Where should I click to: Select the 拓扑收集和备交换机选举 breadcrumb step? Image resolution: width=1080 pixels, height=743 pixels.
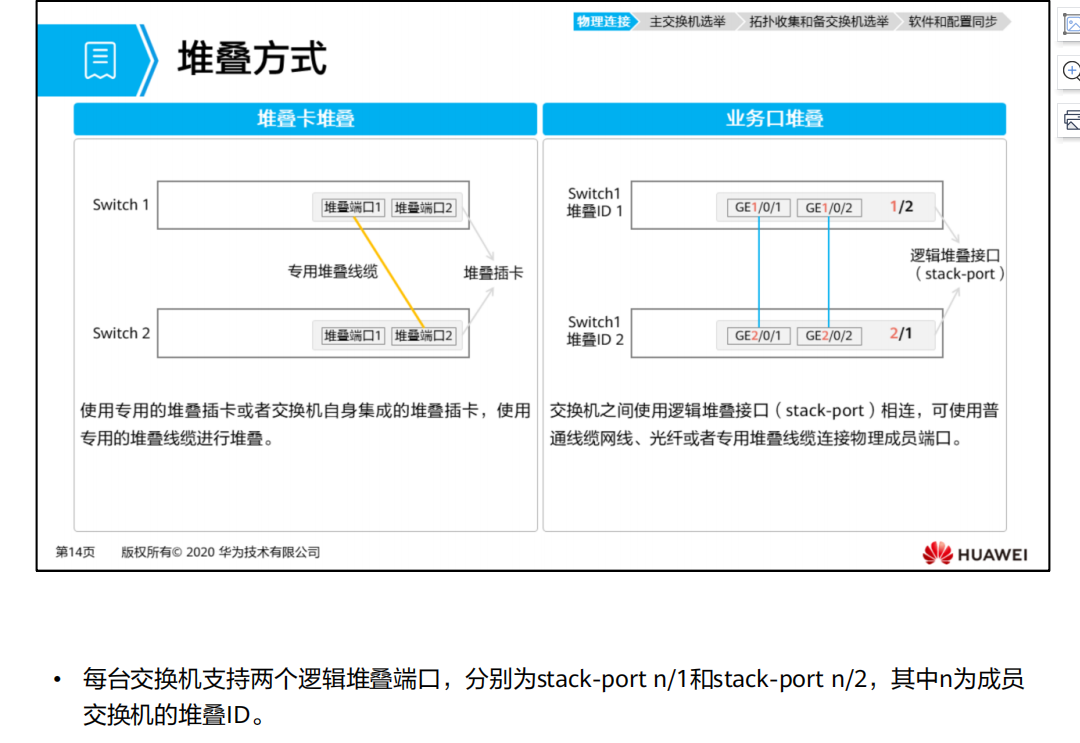coord(819,22)
